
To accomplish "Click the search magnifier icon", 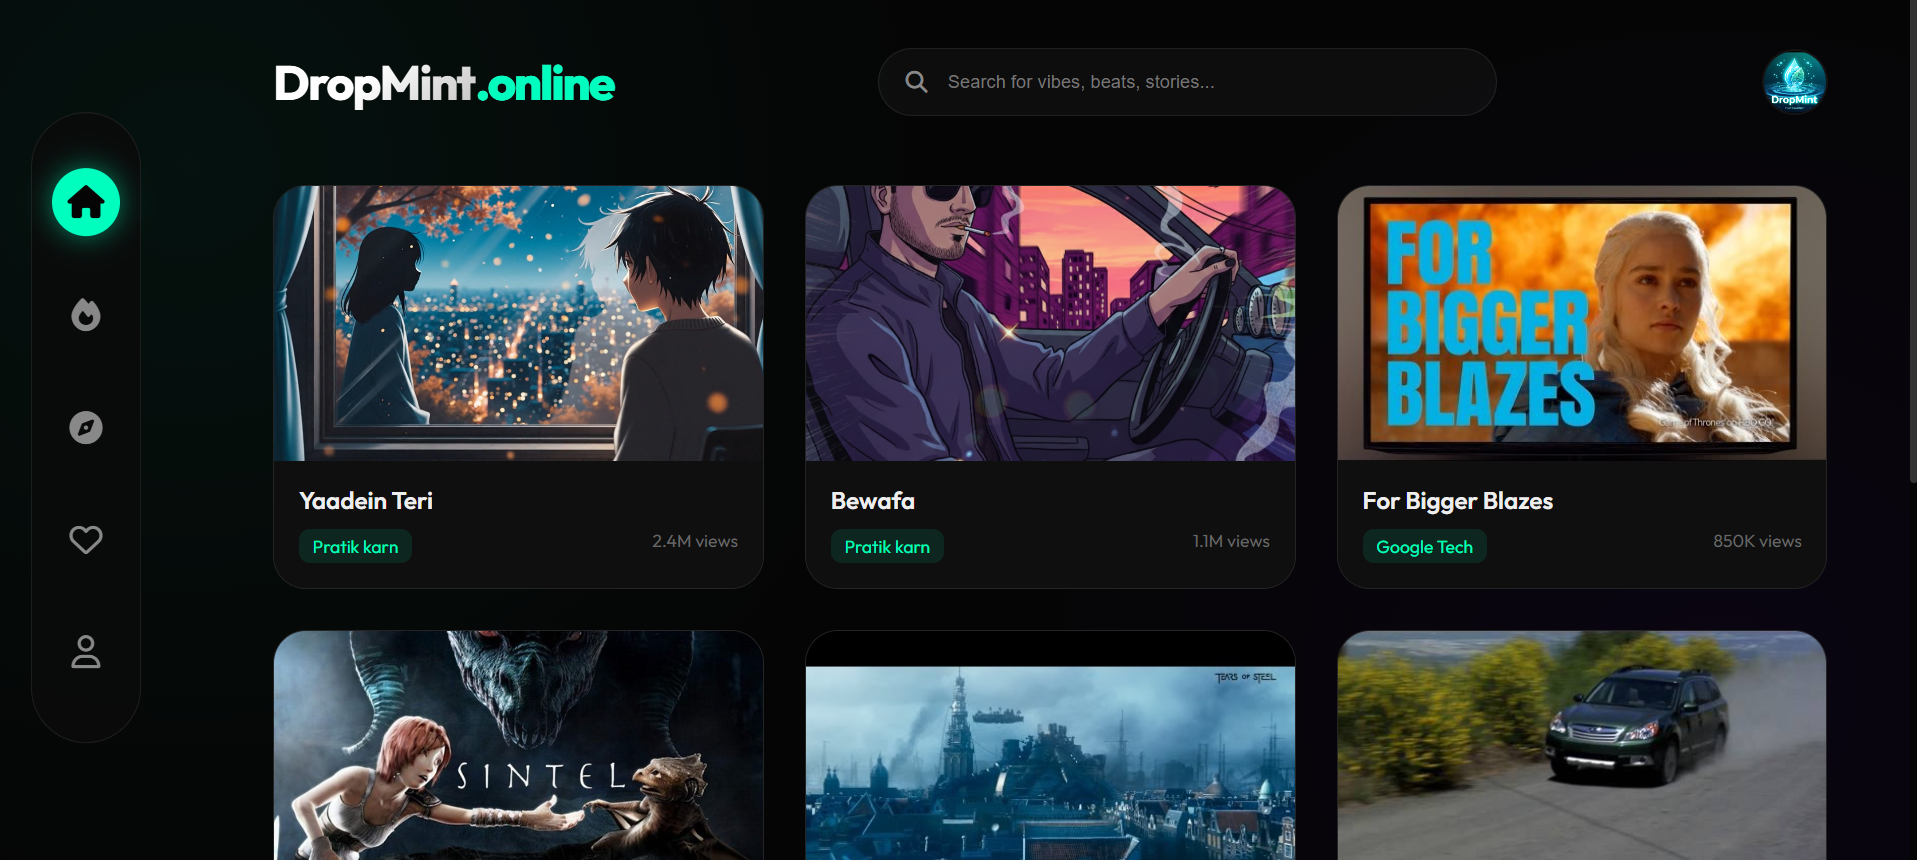I will [916, 82].
